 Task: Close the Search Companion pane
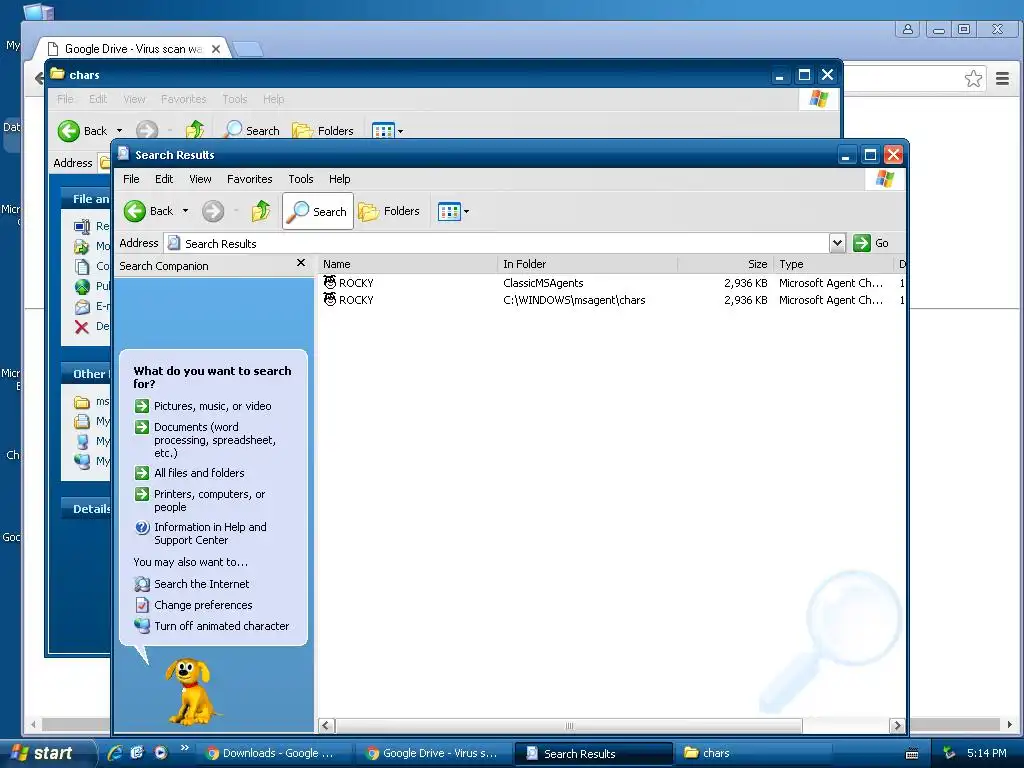[300, 263]
